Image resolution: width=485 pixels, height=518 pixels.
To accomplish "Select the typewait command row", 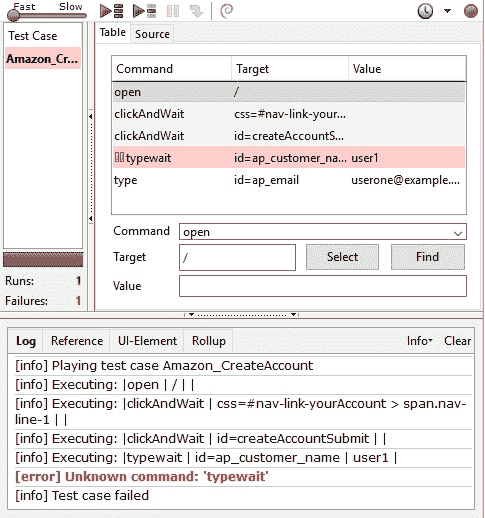I will pyautogui.click(x=289, y=158).
